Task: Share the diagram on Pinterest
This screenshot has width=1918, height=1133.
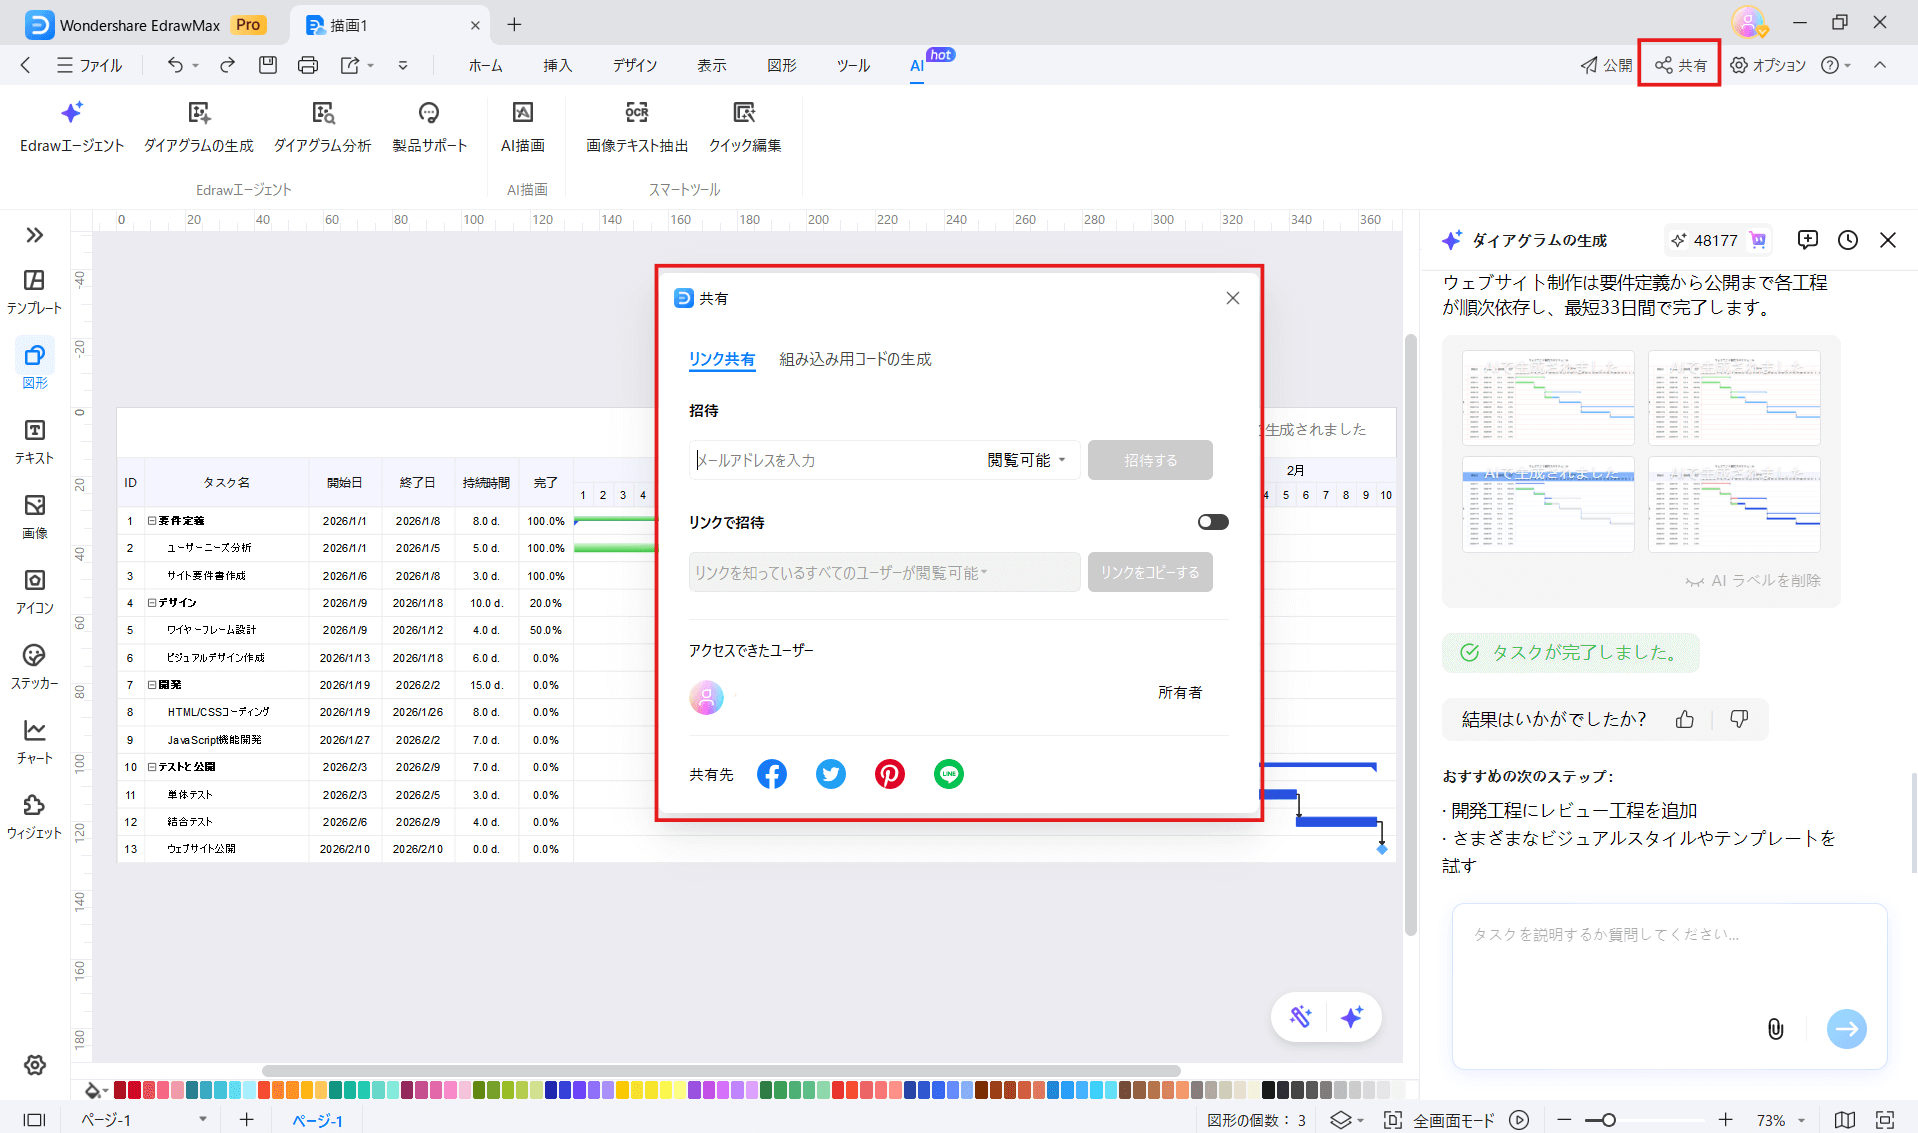Action: tap(889, 773)
